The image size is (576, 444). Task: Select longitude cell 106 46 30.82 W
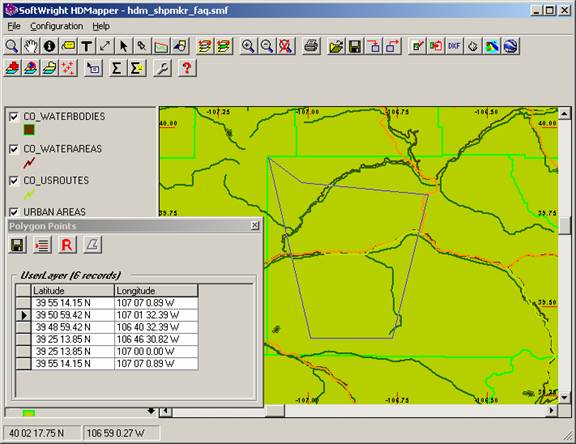coord(156,339)
